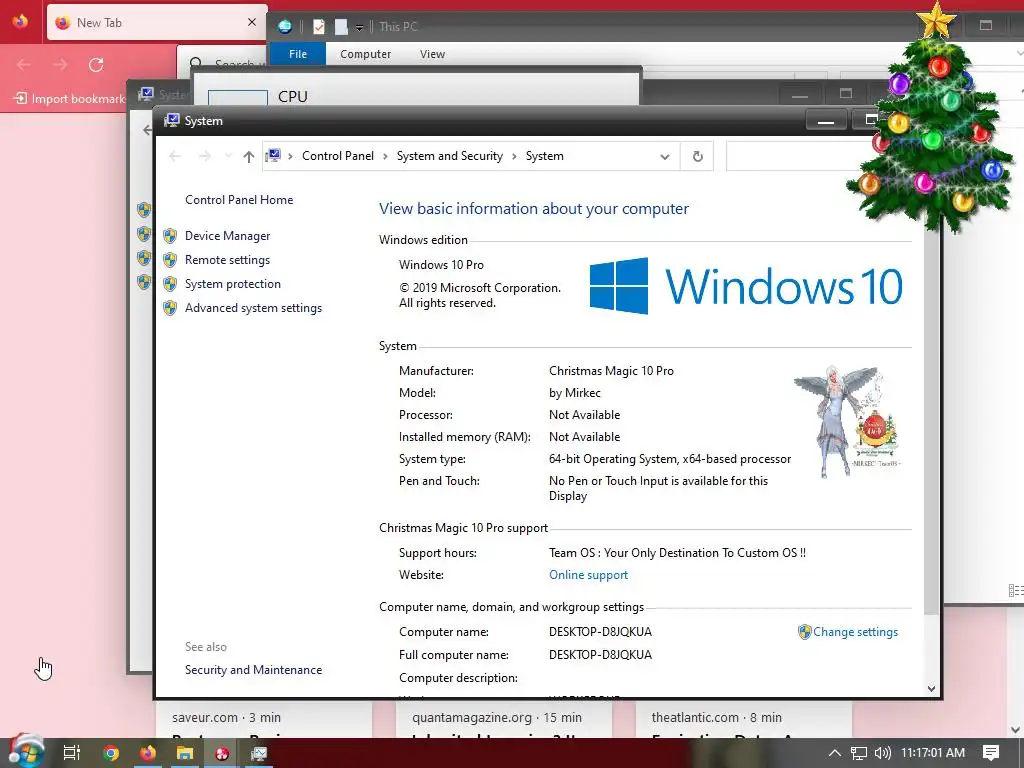Open the taskbar clock showing 11:17:01 AM

tap(933, 753)
